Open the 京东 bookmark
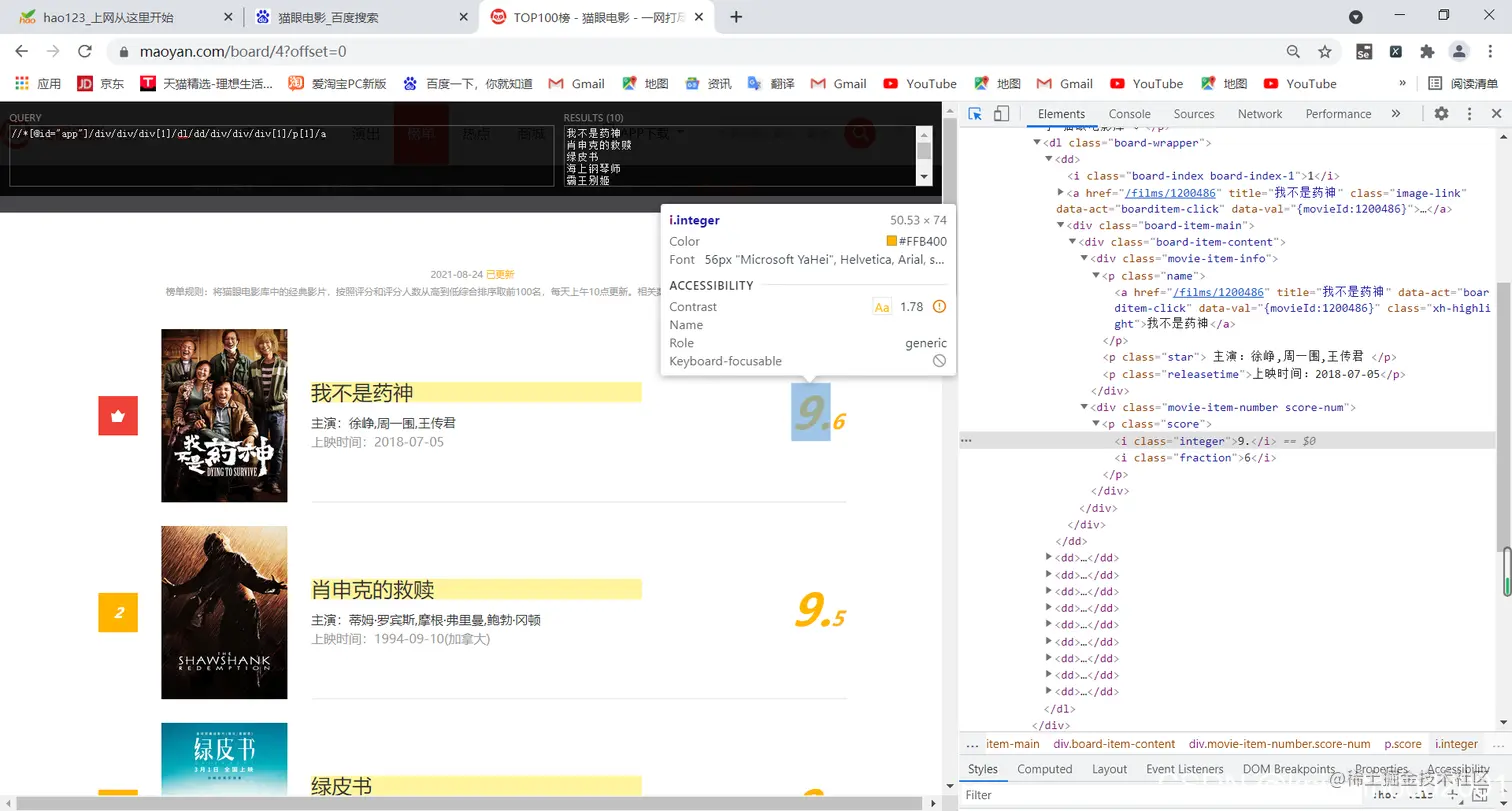This screenshot has height=811, width=1512. click(x=101, y=84)
